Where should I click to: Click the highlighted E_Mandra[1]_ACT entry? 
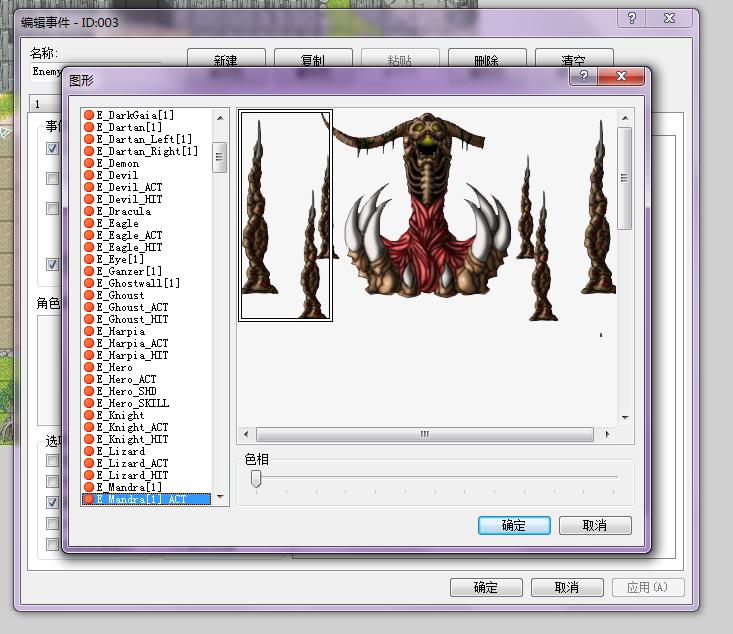point(146,499)
